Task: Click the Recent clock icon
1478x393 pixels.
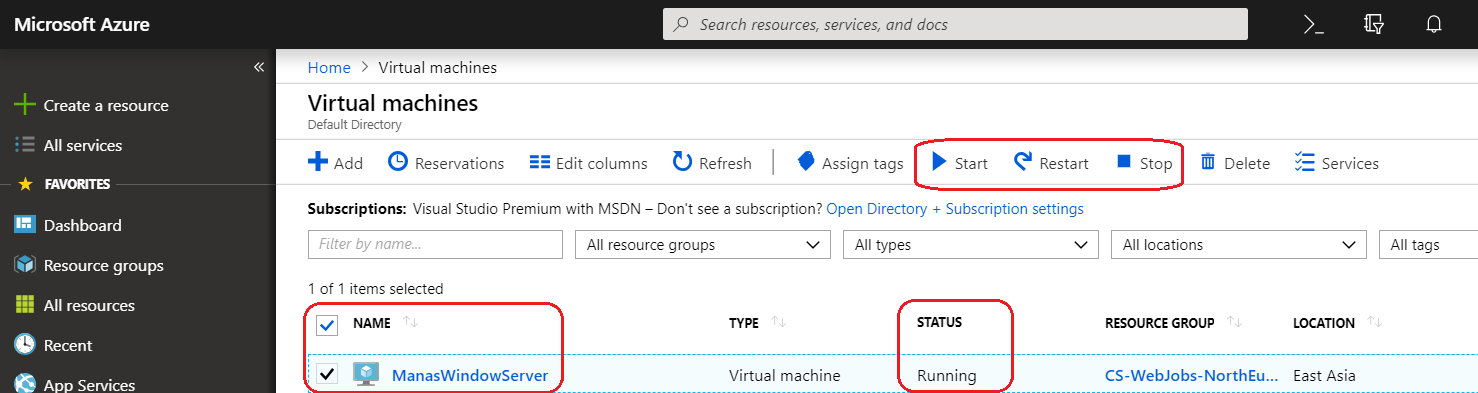Action: (x=25, y=345)
